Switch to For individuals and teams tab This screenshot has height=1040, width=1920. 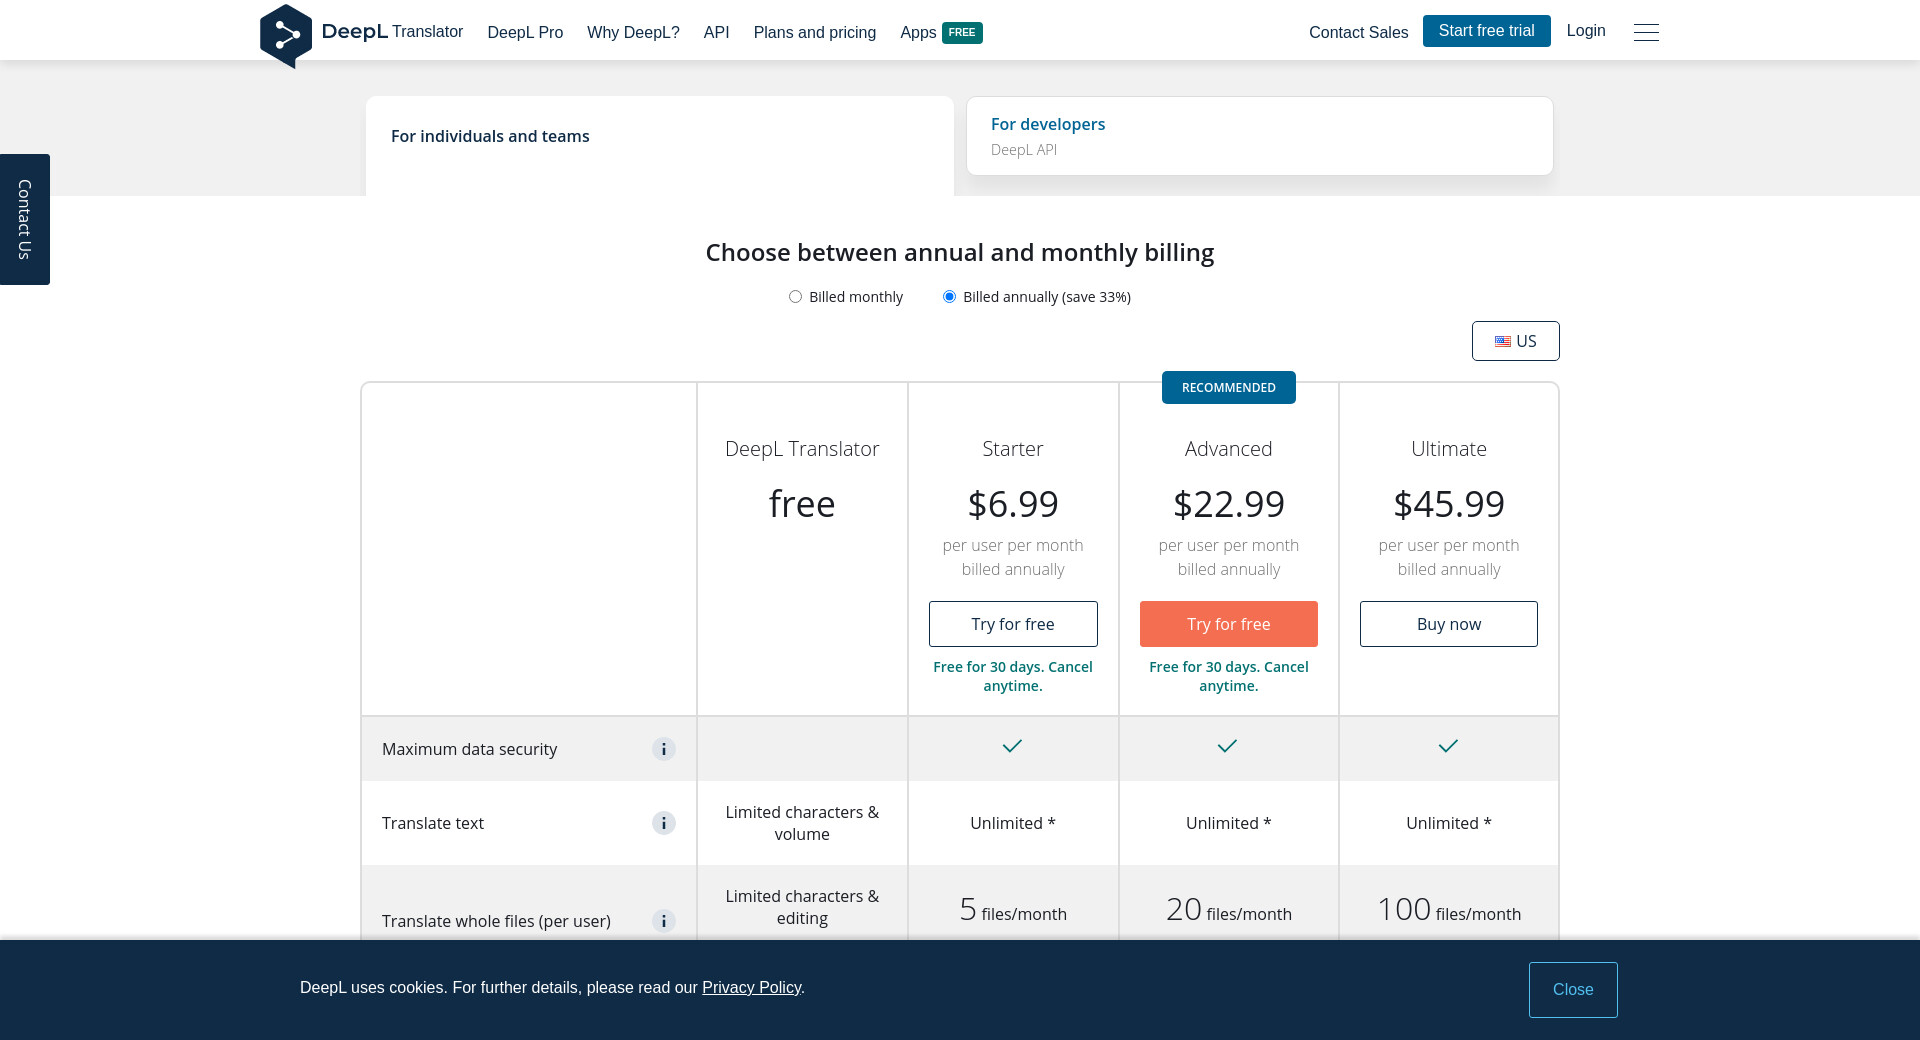pos(659,137)
